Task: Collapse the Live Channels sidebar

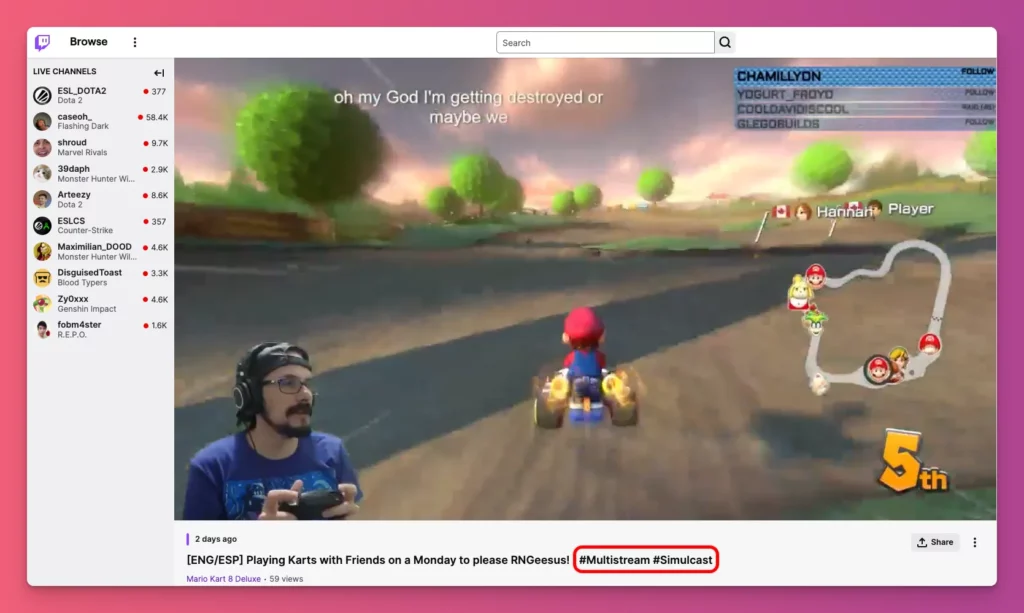Action: (x=158, y=72)
